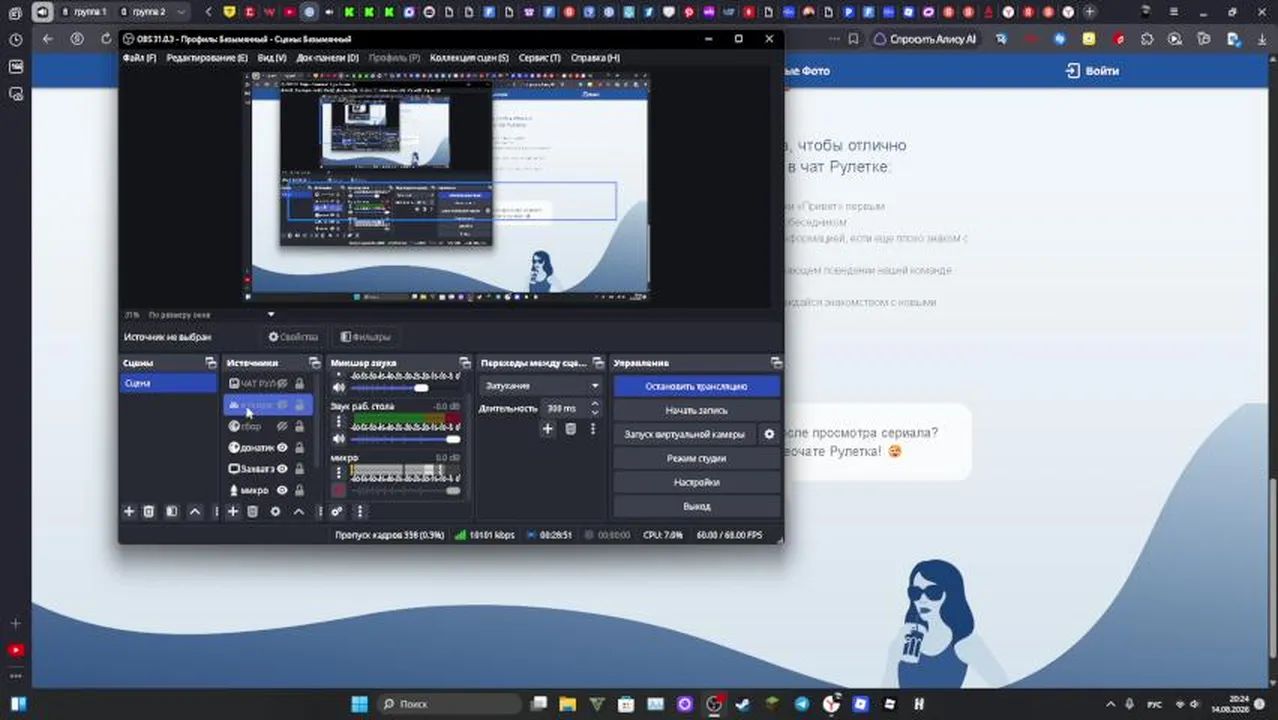Add a scene transition with plus icon
The width and height of the screenshot is (1278, 720).
pyautogui.click(x=547, y=429)
